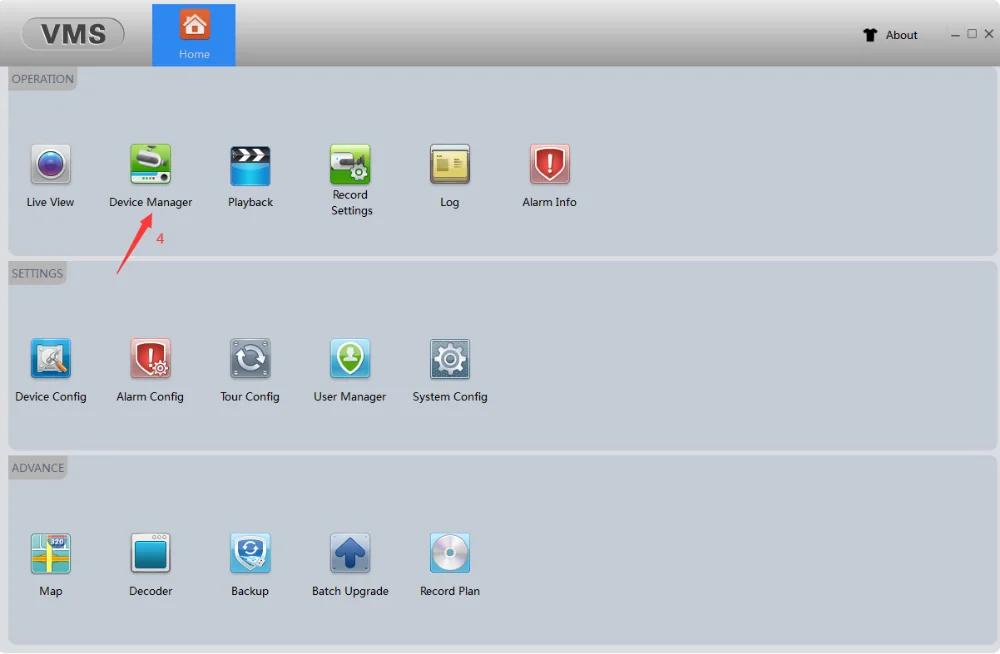Open the Alarm Info shield icon
This screenshot has width=1000, height=654.
click(550, 164)
